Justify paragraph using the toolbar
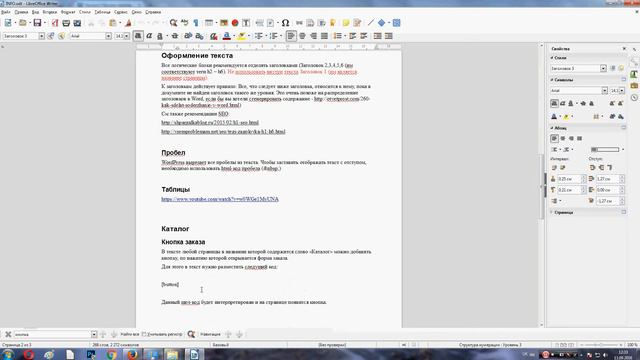This screenshot has width=640, height=360. 324,36
